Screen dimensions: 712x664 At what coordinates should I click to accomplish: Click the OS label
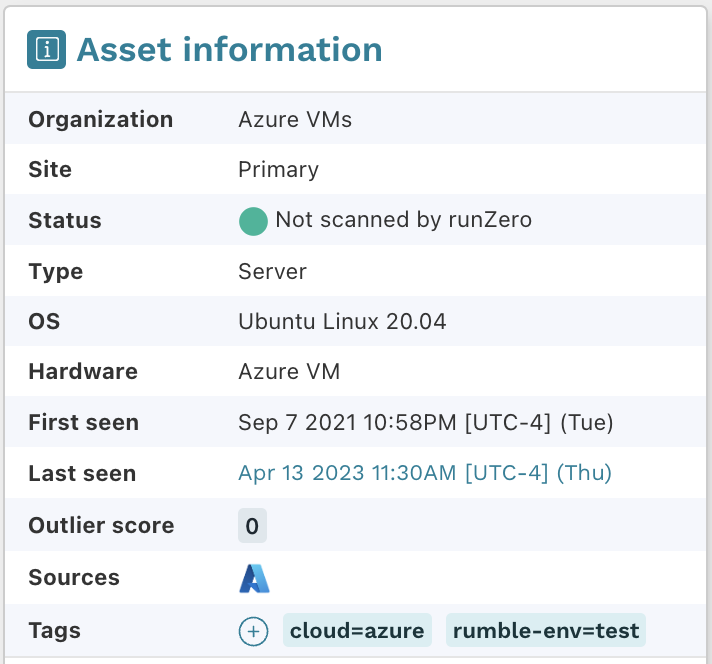pyautogui.click(x=44, y=322)
